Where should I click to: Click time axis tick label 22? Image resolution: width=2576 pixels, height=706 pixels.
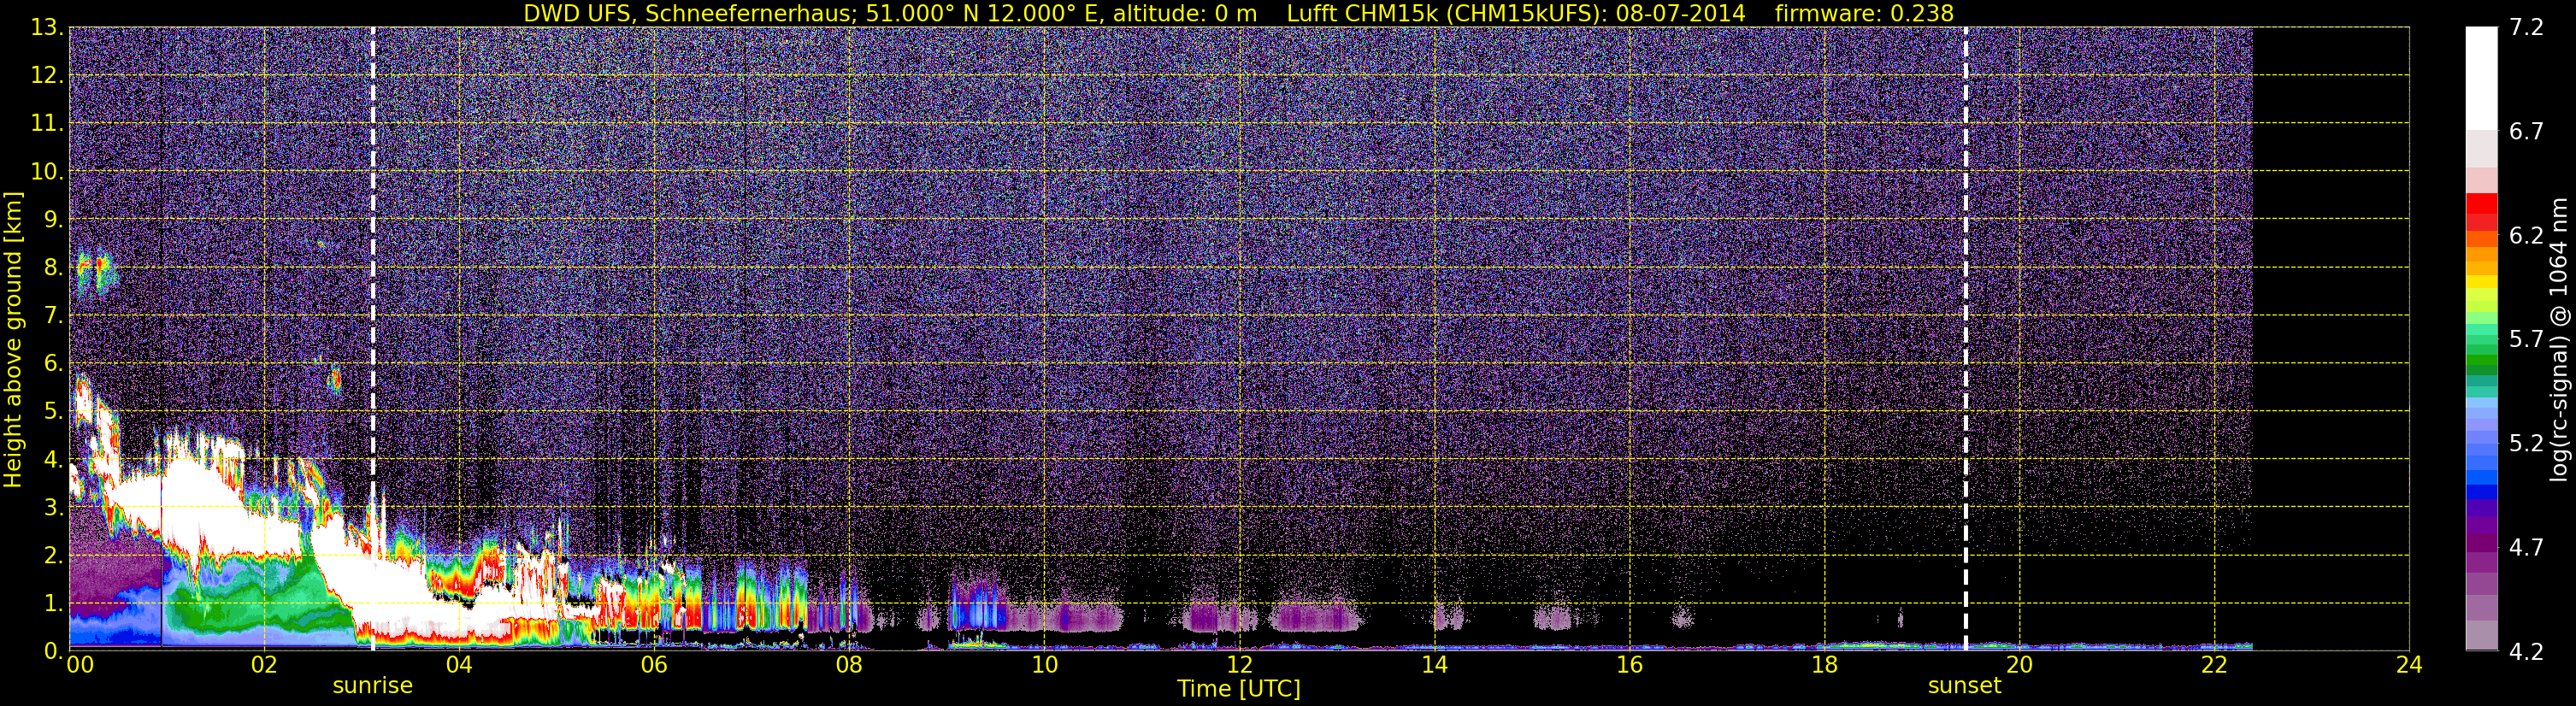click(x=2214, y=665)
